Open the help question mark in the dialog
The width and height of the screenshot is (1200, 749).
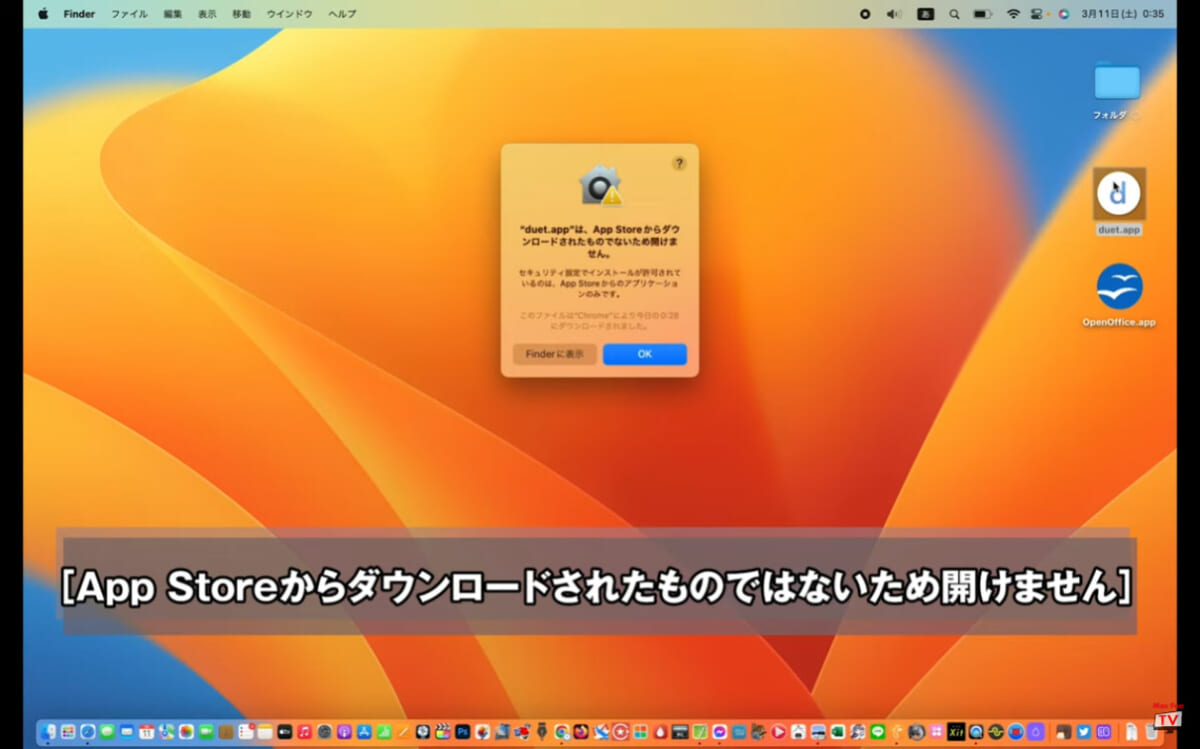679,163
